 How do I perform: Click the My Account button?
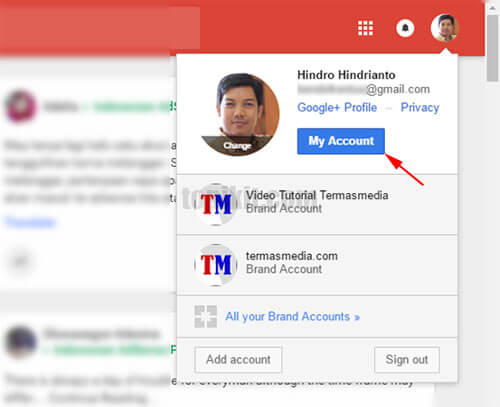[341, 141]
